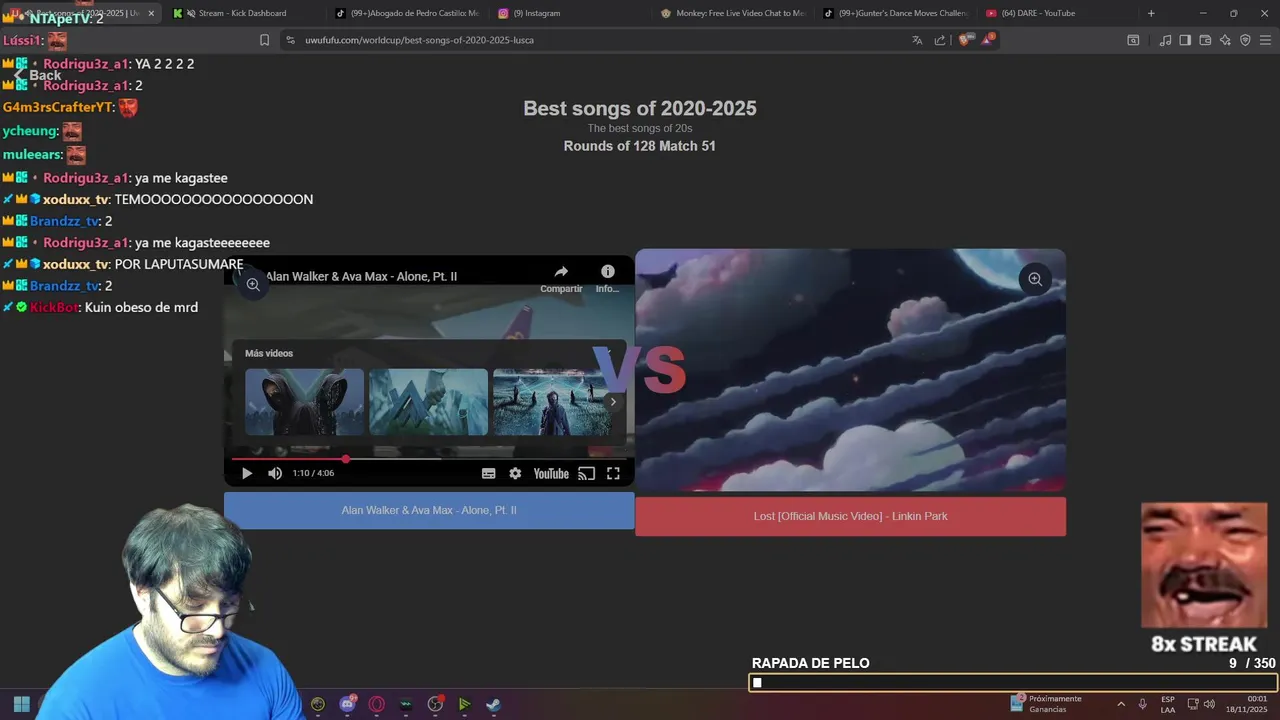This screenshot has width=1280, height=720.
Task: Click the 1:10 / 4:06 timestamp
Action: point(313,473)
